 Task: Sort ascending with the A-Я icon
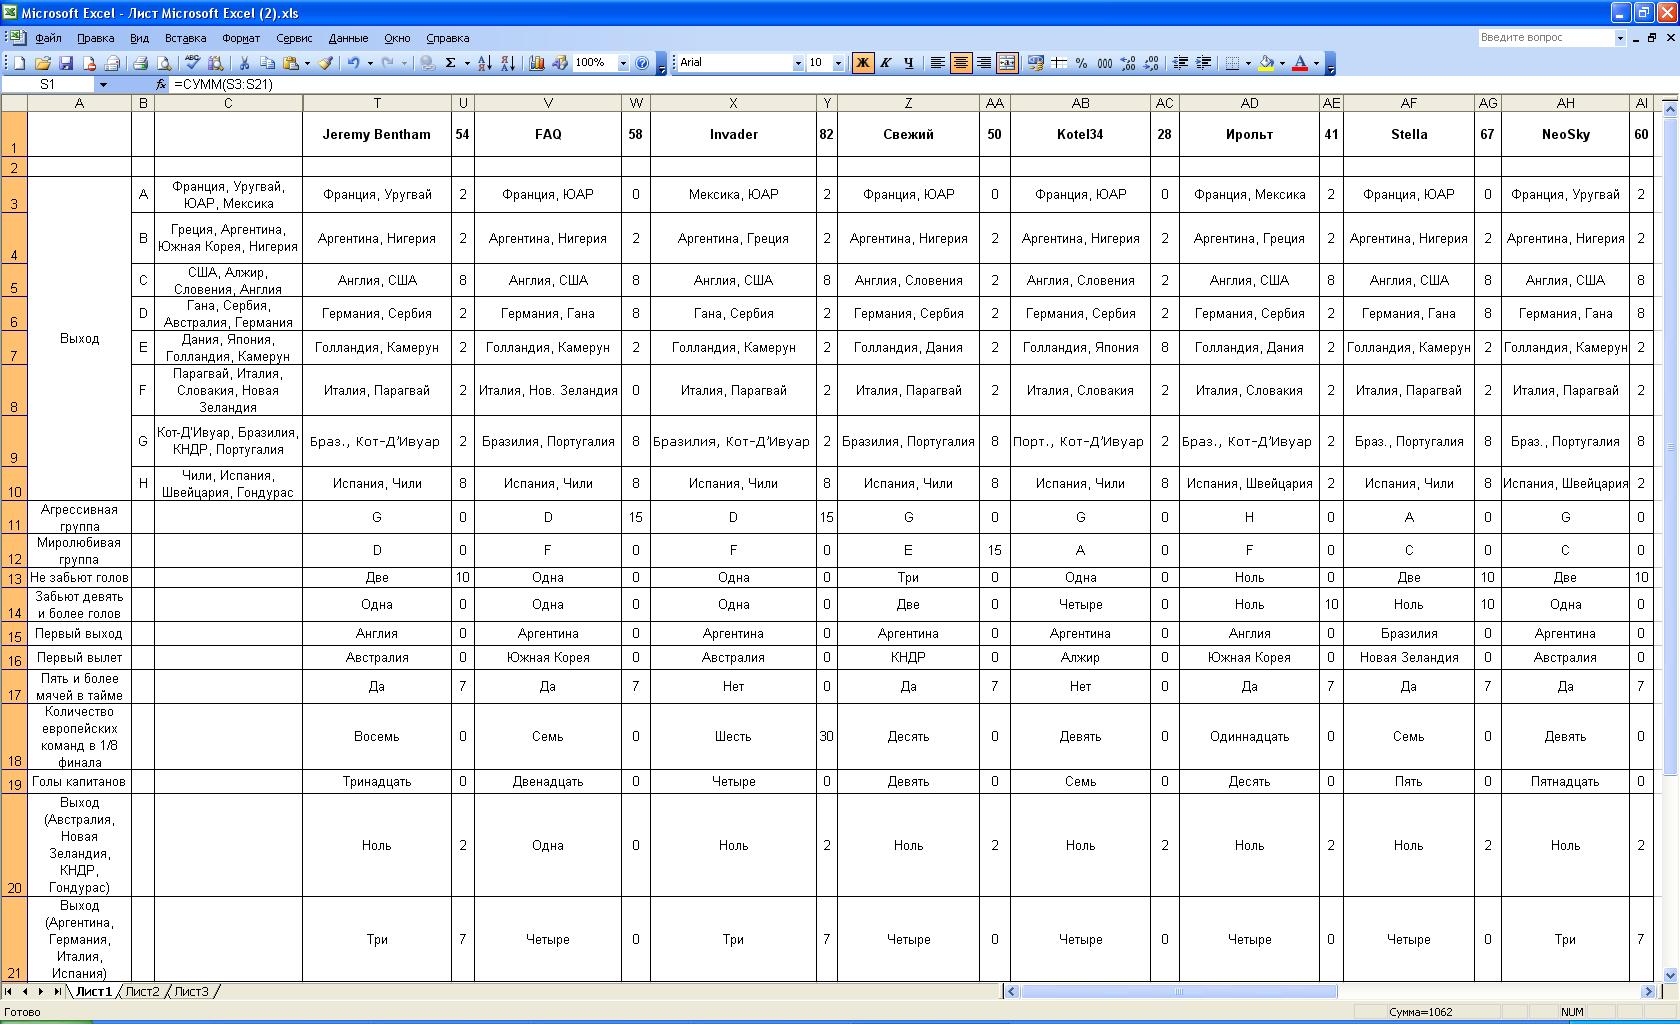click(484, 63)
